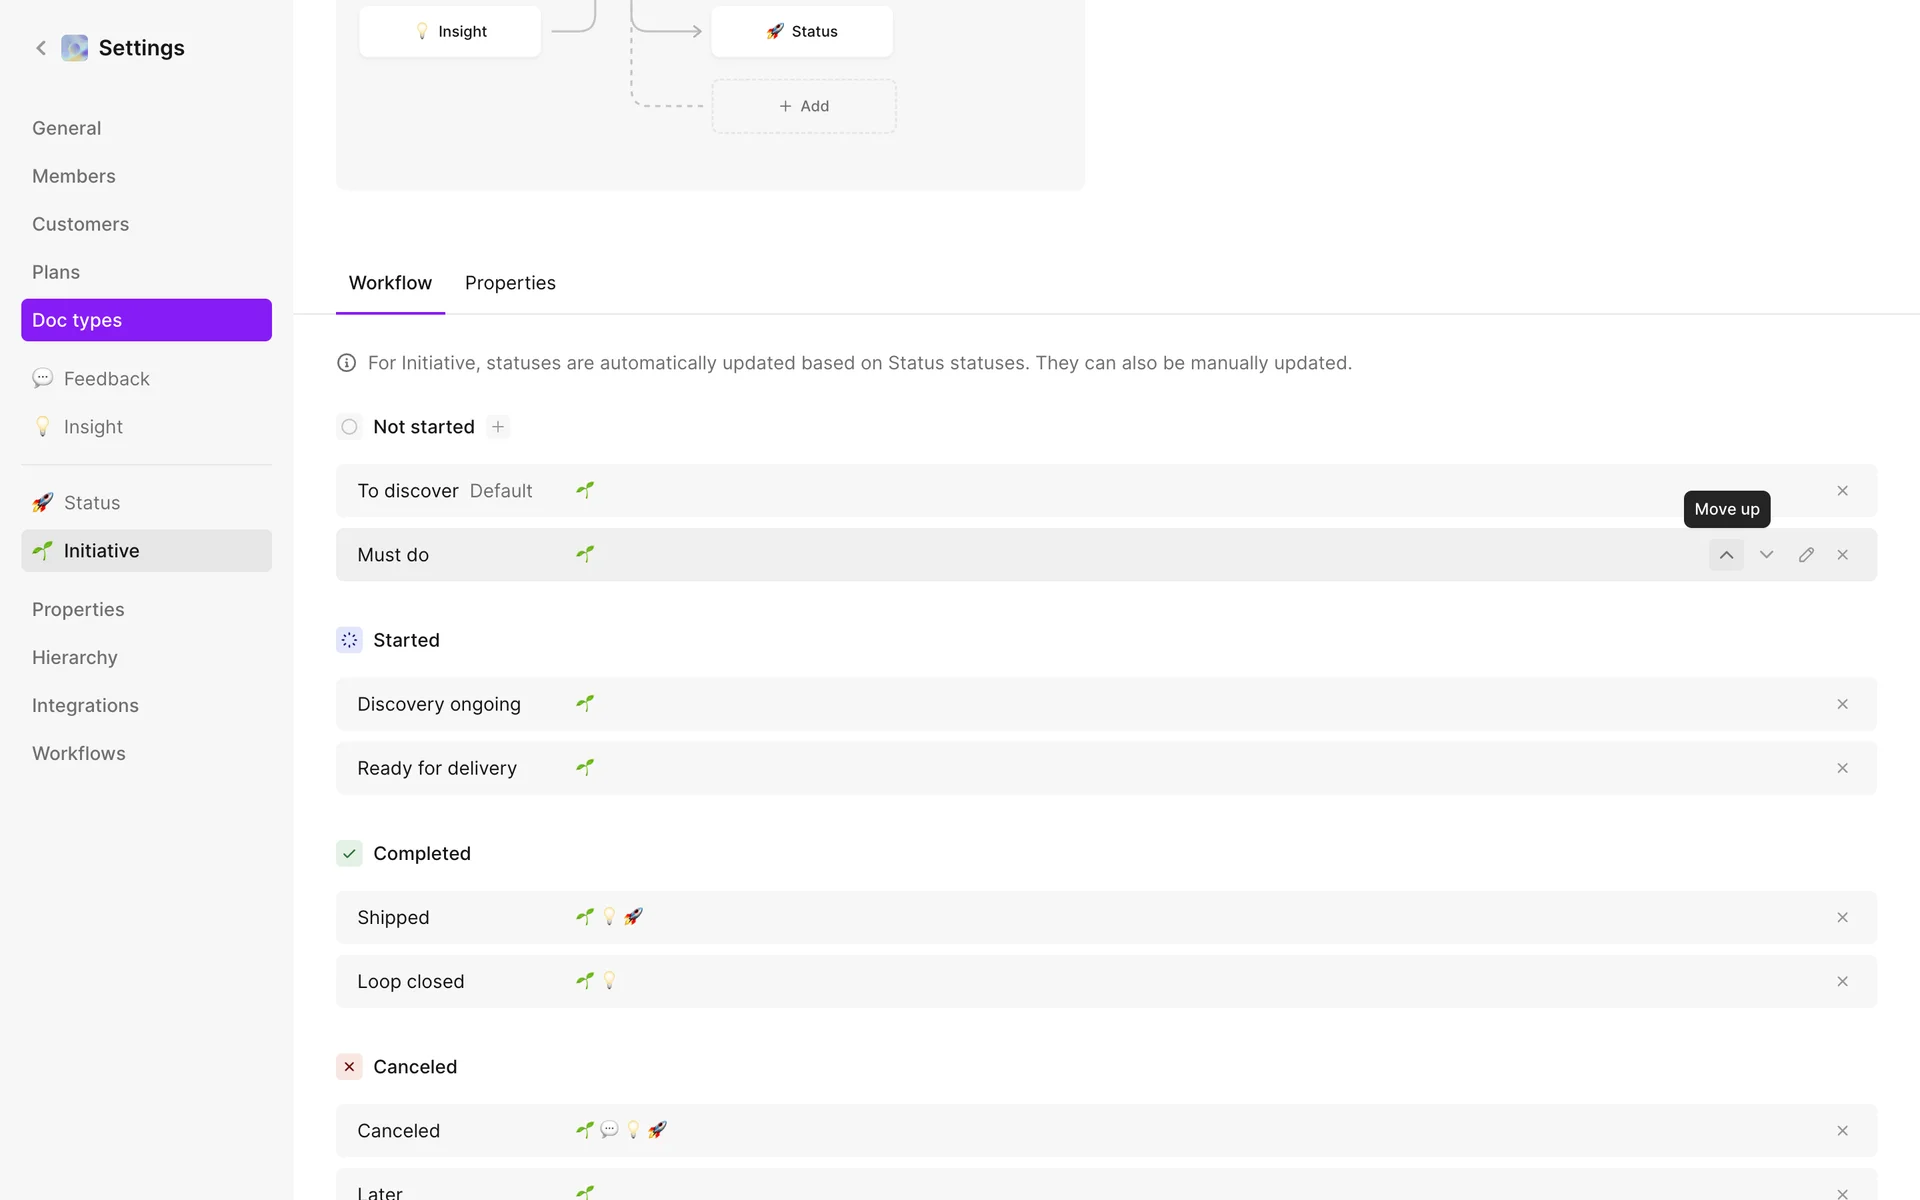
Task: Add a new node in hierarchy diagram
Action: click(804, 106)
